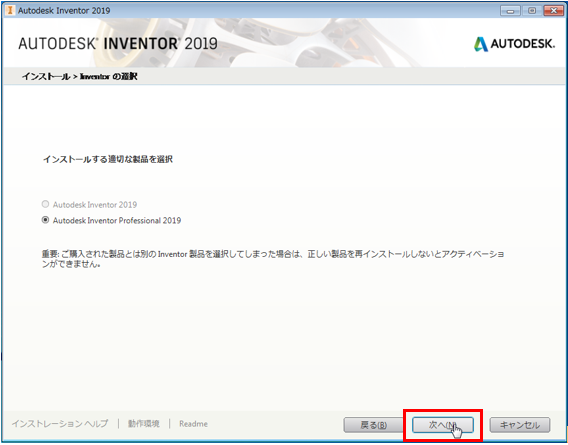568x445 pixels.
Task: Close the installer window
Action: coord(554,11)
